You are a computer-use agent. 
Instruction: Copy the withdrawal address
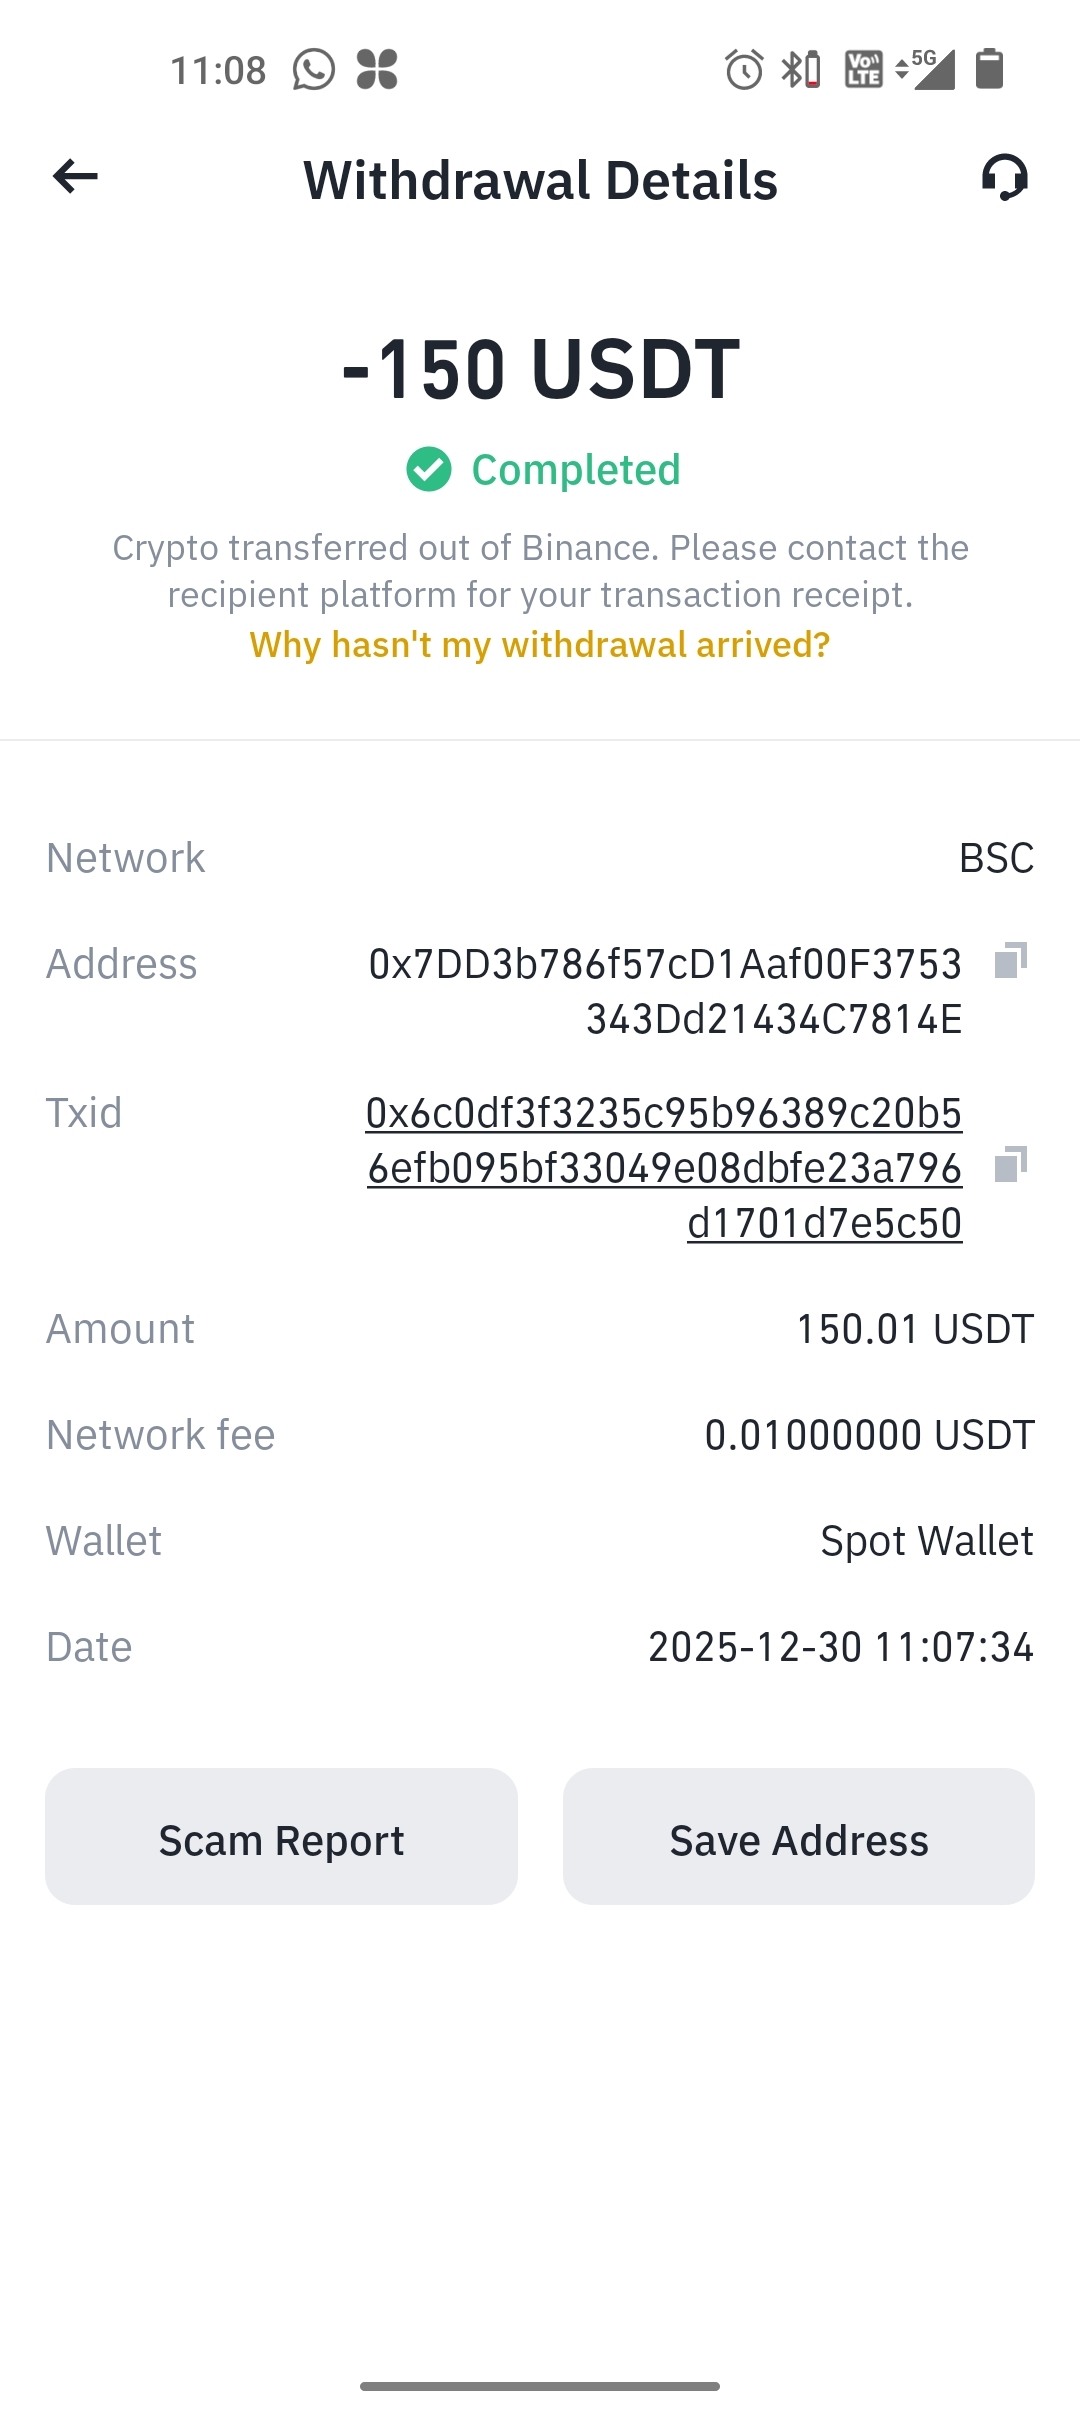pyautogui.click(x=1010, y=961)
